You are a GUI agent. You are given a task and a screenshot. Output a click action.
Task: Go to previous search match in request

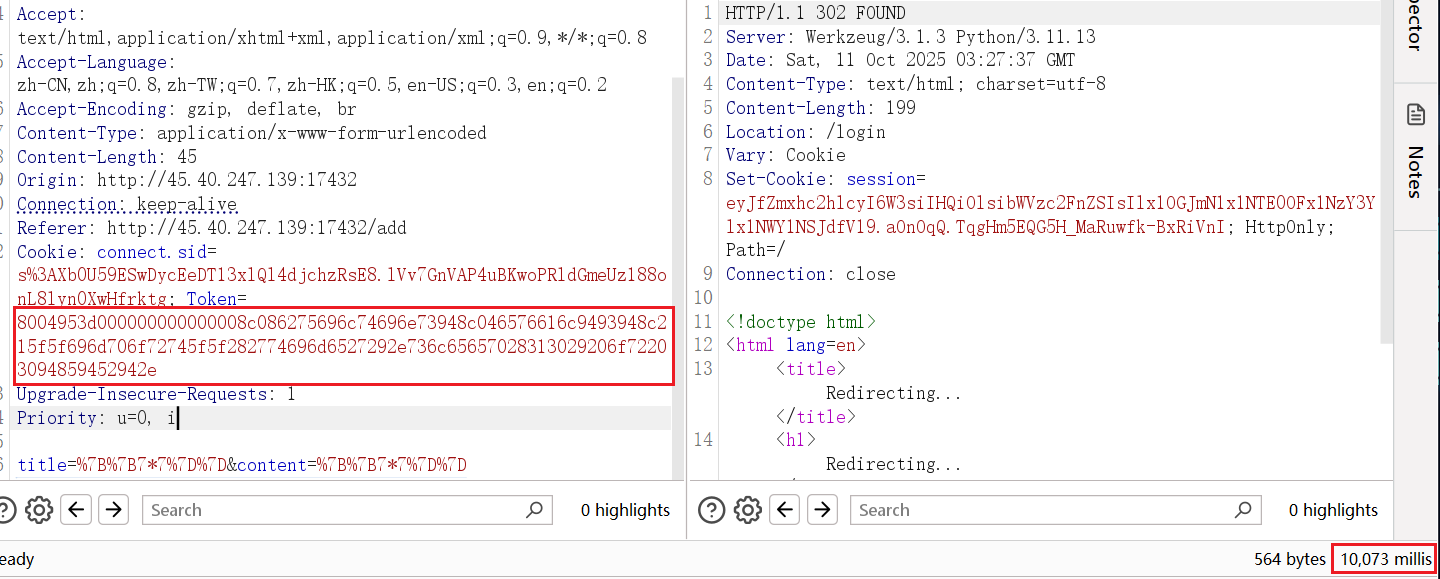(x=77, y=510)
